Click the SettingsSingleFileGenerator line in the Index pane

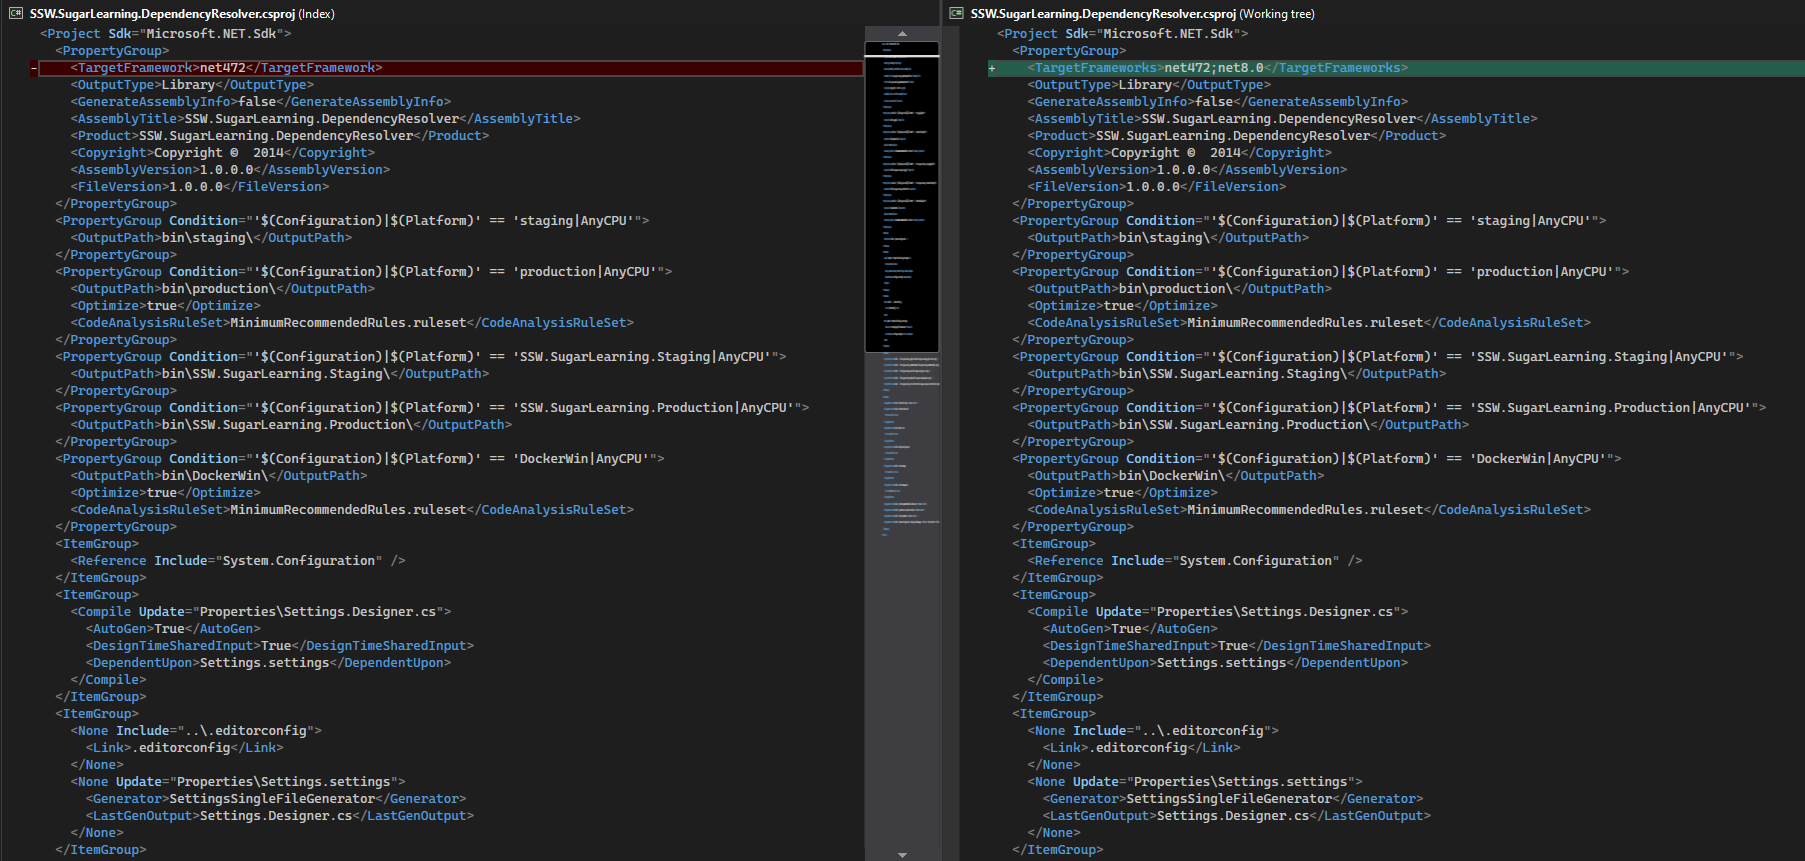click(x=275, y=799)
